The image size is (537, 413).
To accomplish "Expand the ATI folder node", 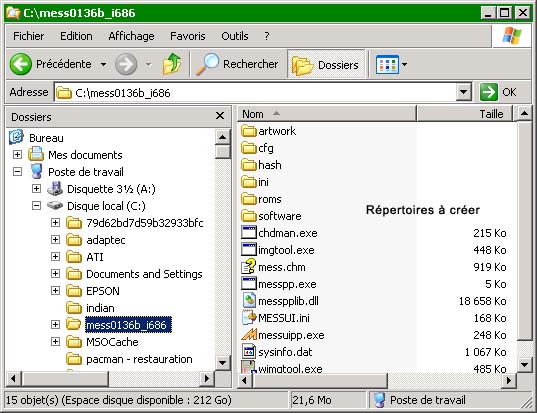I will 55,256.
